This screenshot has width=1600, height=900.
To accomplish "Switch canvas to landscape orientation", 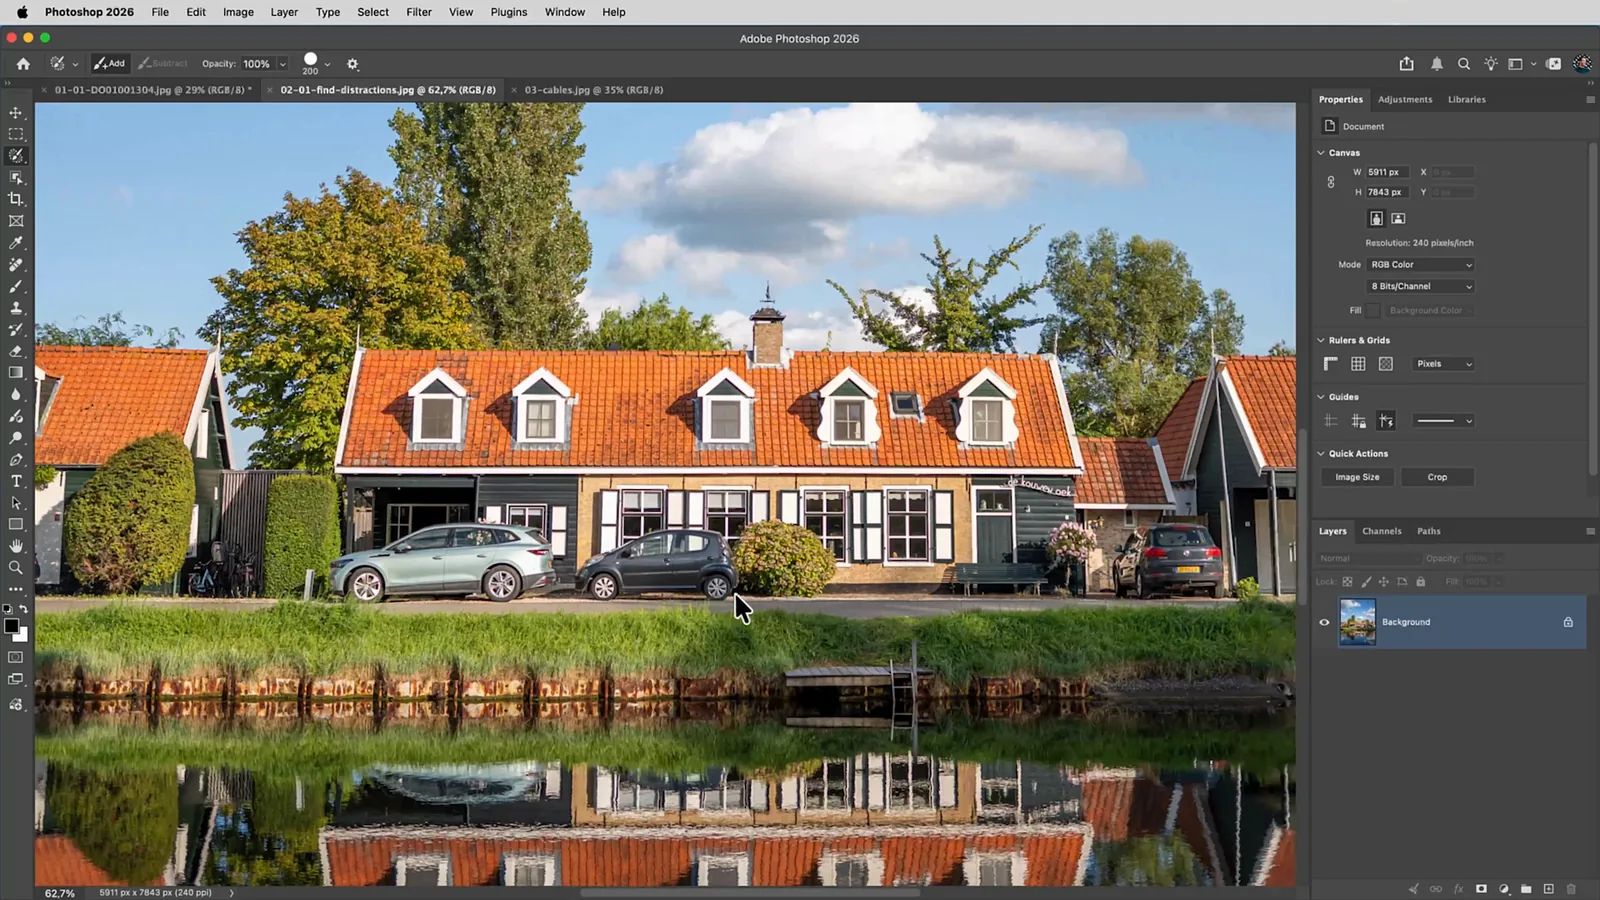I will point(1398,218).
